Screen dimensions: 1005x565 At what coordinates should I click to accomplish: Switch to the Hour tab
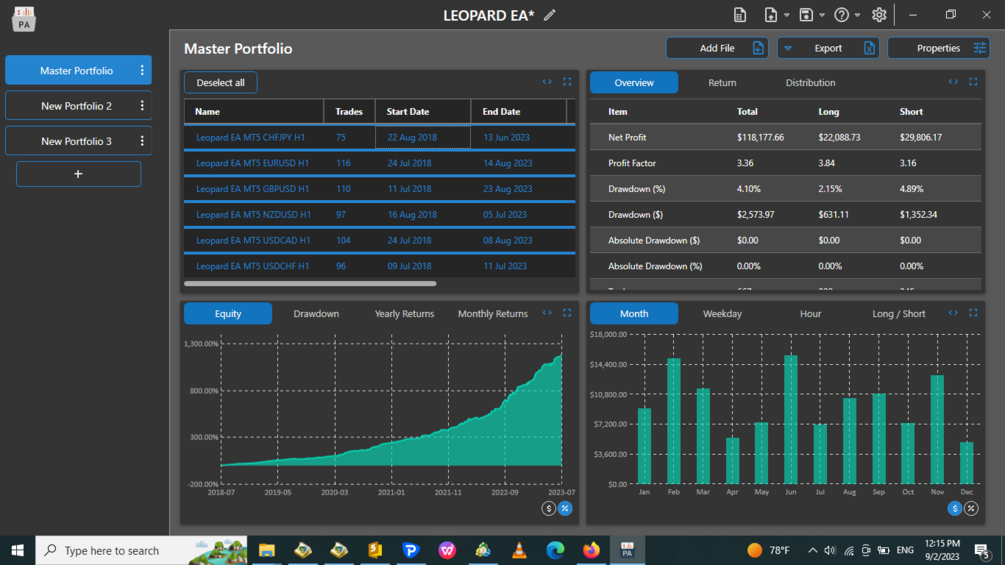coord(810,313)
